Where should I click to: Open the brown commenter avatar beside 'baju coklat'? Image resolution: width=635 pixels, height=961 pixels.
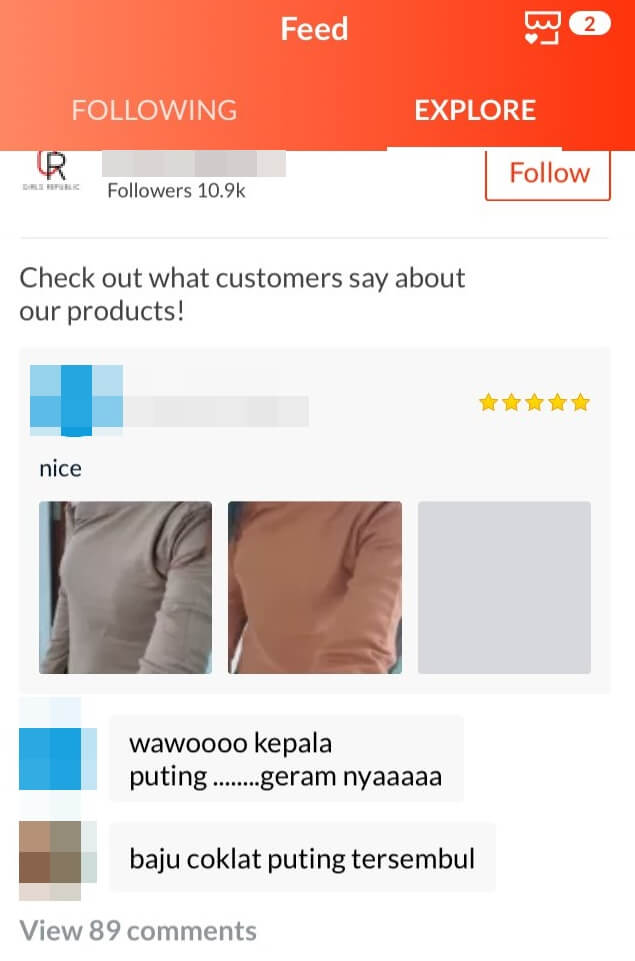click(x=58, y=859)
